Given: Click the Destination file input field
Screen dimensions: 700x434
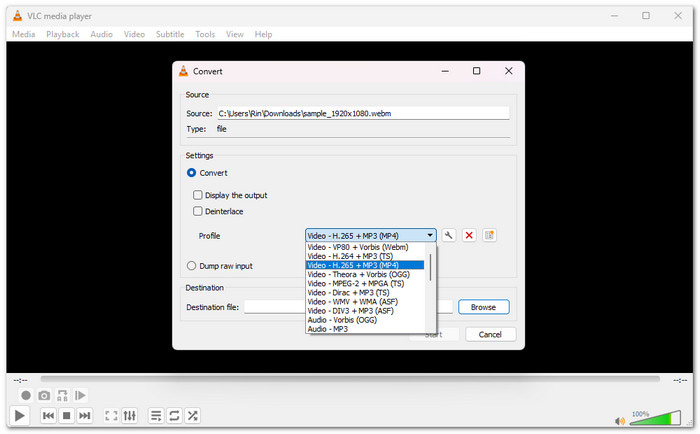Looking at the screenshot, I should click(349, 307).
